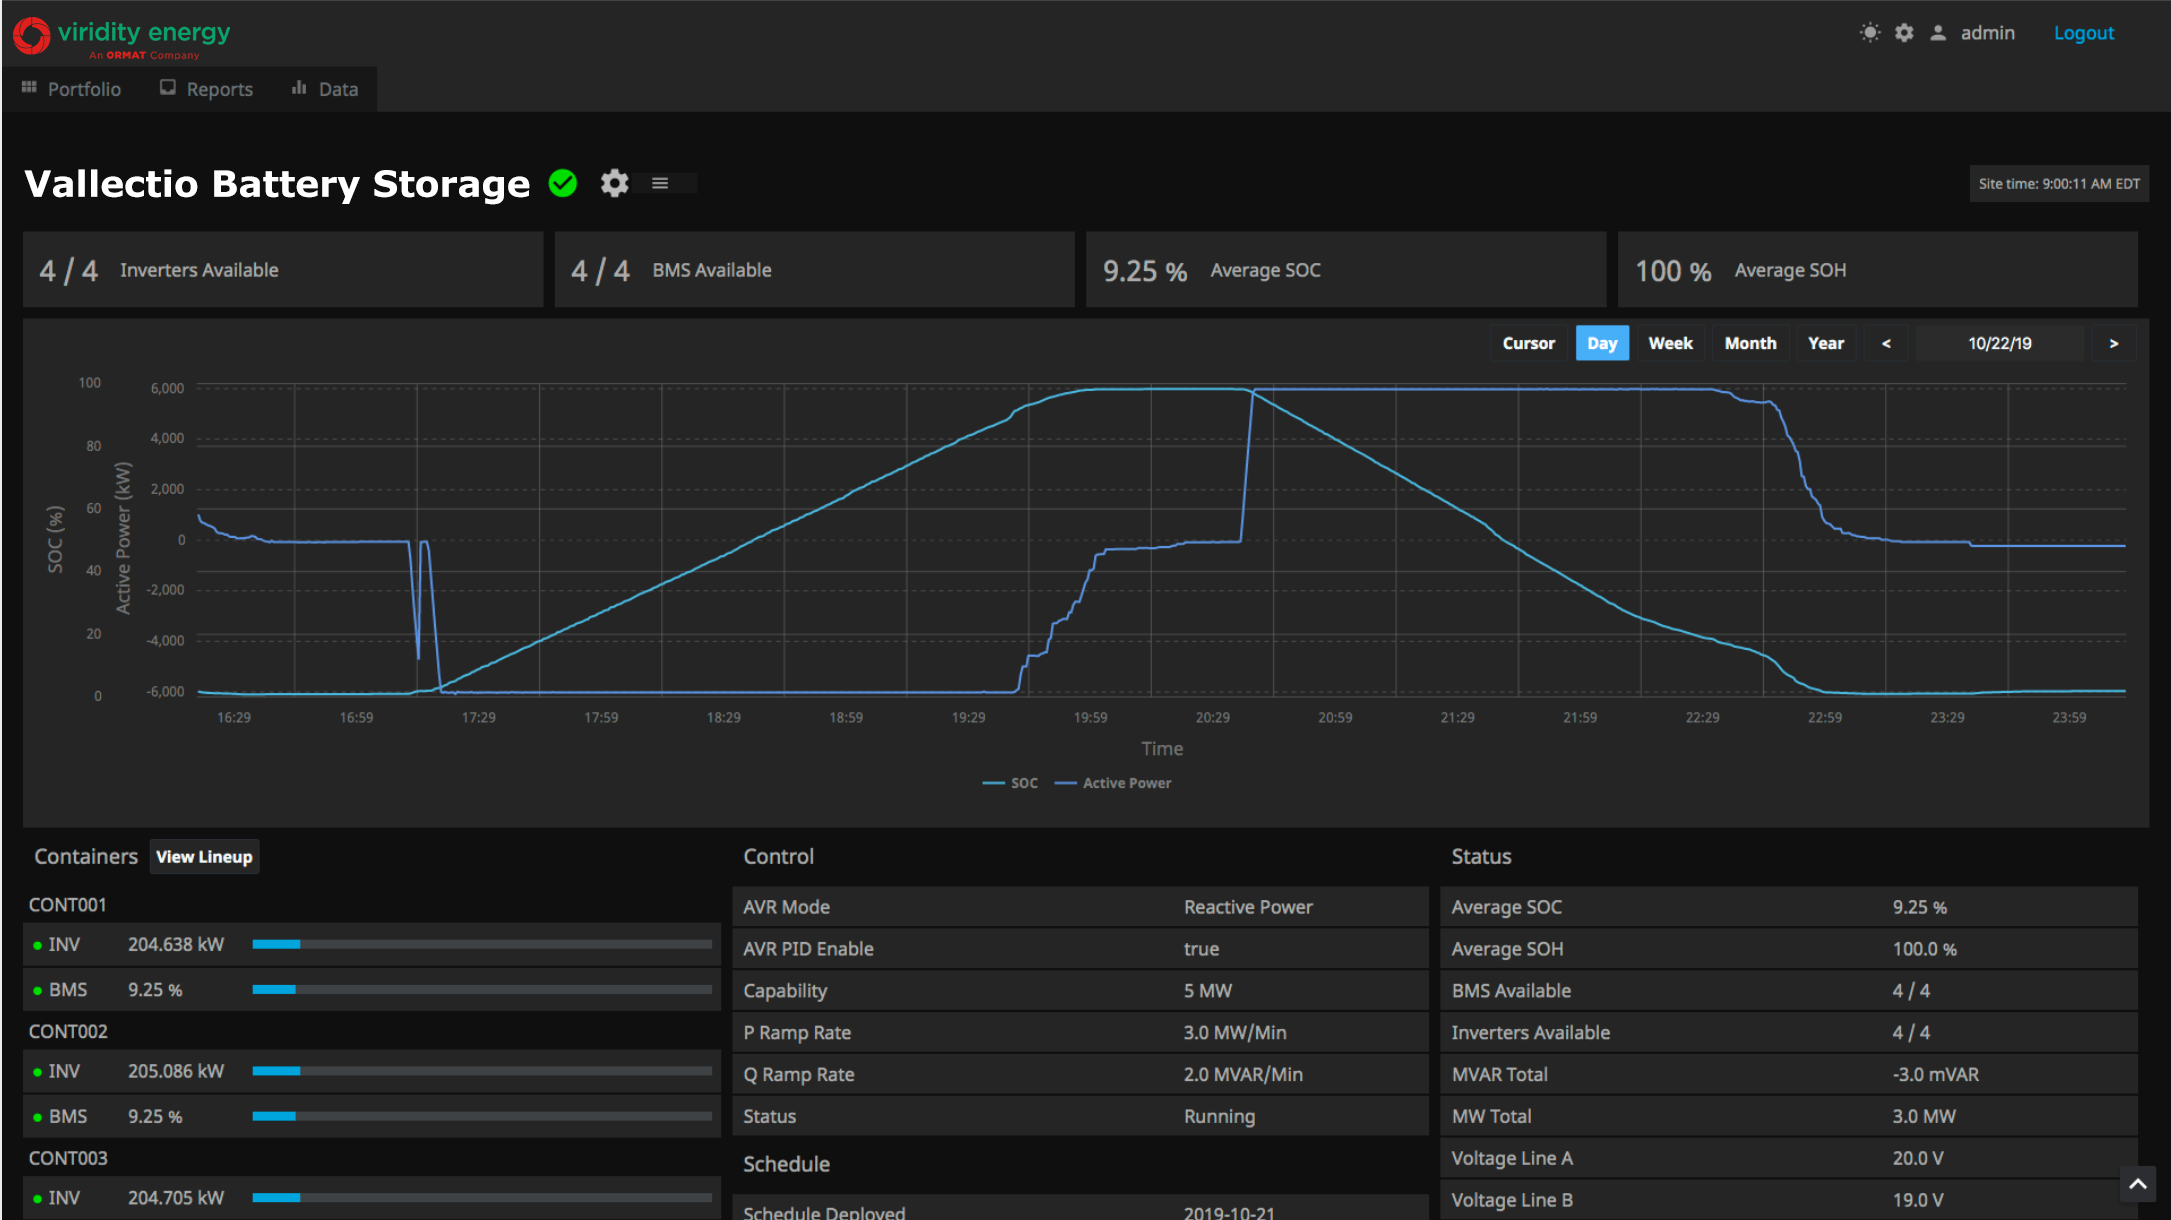
Task: Click CONT002 BMS green status dot
Action: pos(37,1117)
